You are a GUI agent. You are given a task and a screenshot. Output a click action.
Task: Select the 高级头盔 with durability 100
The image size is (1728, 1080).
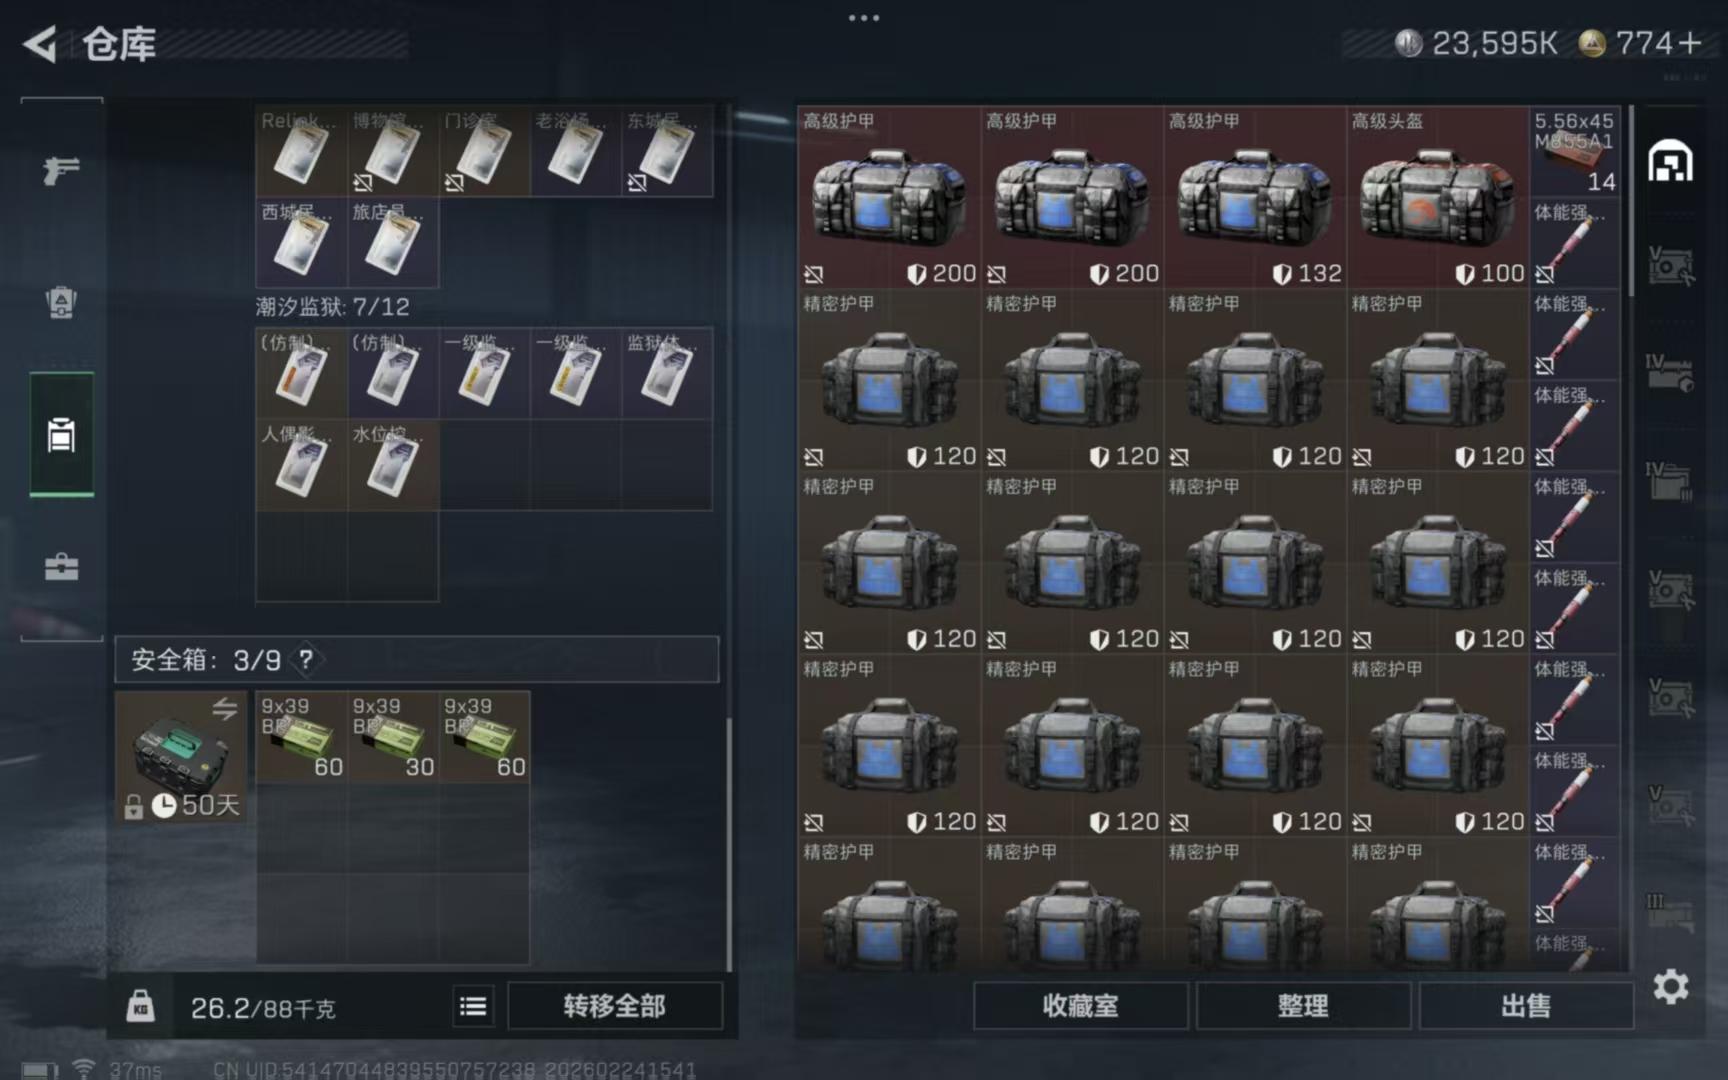(x=1438, y=197)
